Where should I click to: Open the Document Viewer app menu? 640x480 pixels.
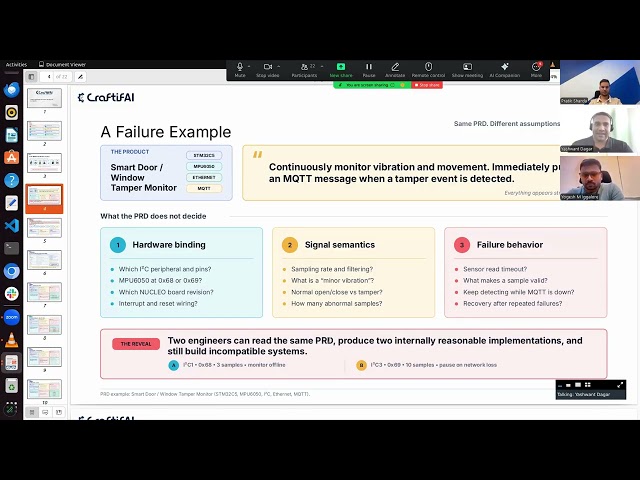pos(62,64)
